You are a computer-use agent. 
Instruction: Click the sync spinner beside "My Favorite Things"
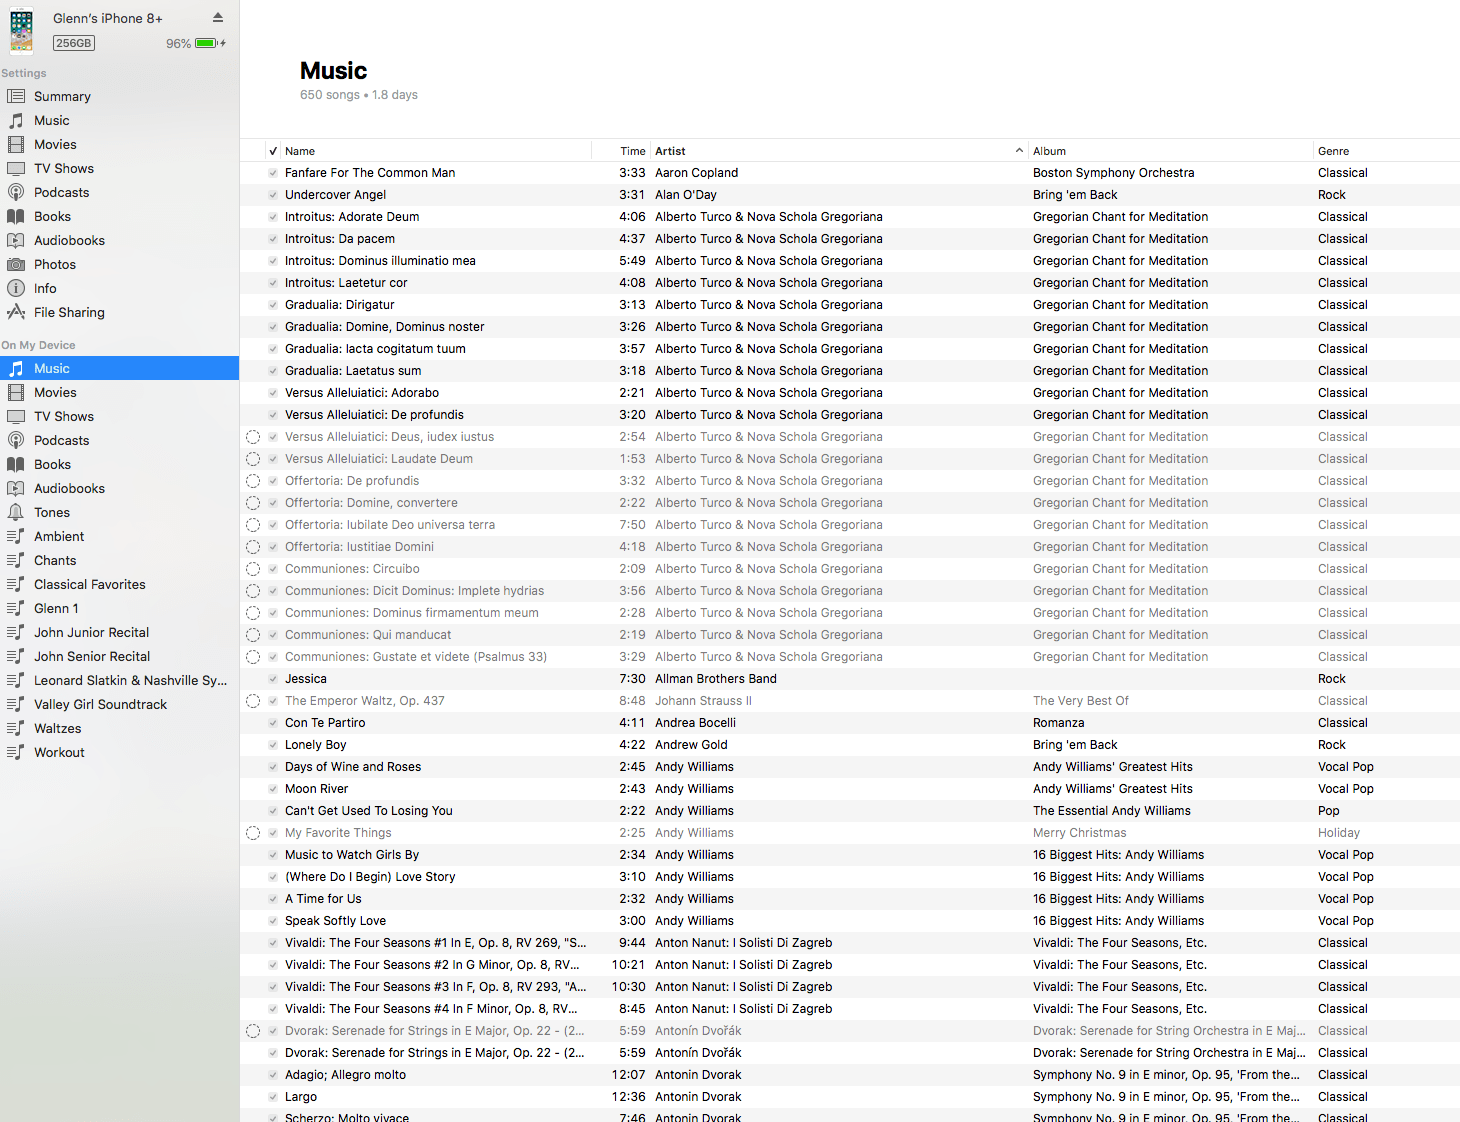pos(253,832)
